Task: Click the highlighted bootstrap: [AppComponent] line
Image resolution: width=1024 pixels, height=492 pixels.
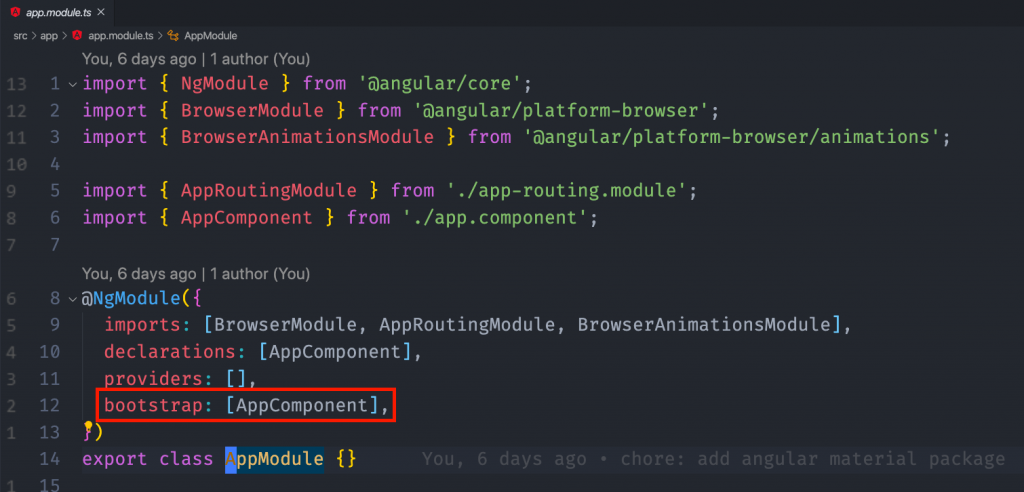Action: [246, 406]
